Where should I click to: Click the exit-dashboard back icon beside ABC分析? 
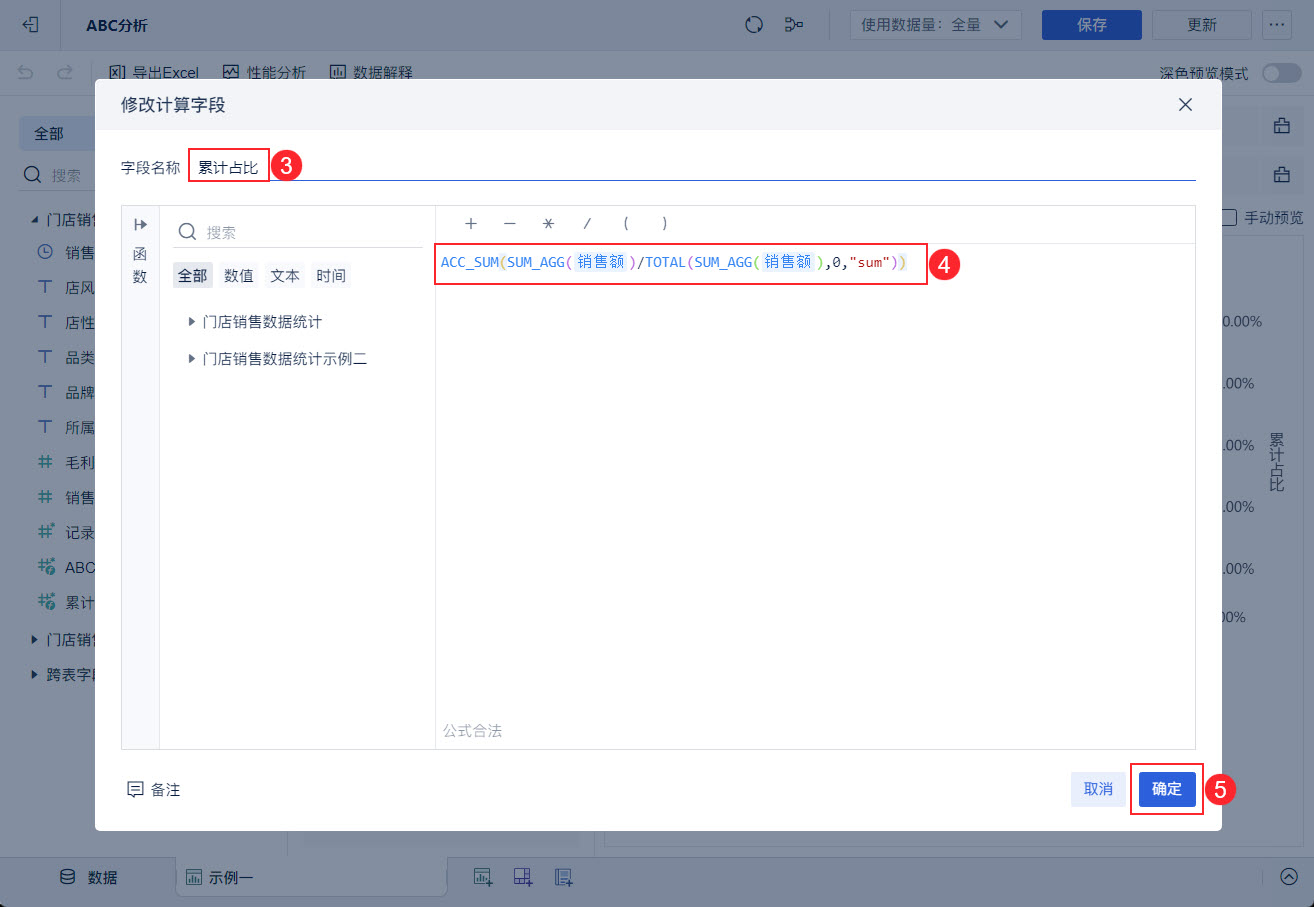coord(30,25)
